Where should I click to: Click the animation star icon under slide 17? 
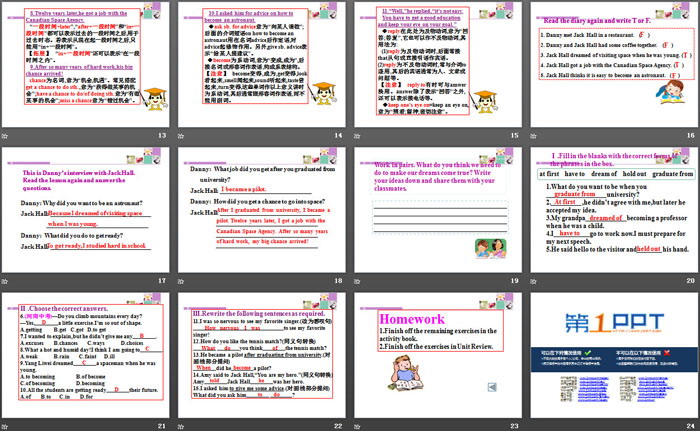(5, 281)
